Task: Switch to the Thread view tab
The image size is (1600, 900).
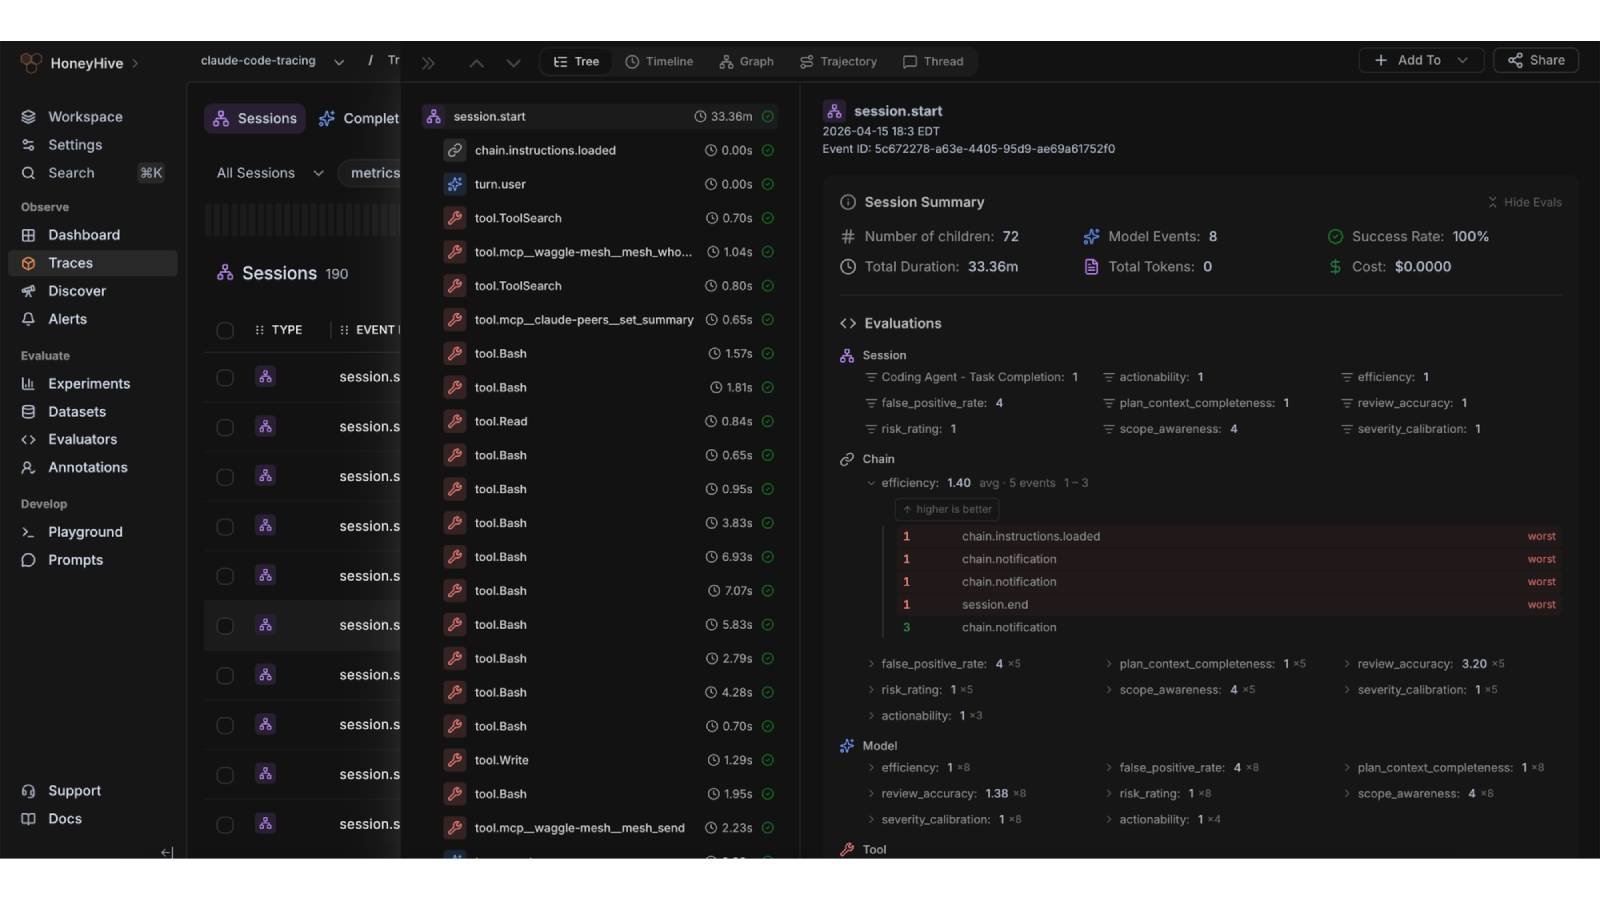Action: (933, 62)
